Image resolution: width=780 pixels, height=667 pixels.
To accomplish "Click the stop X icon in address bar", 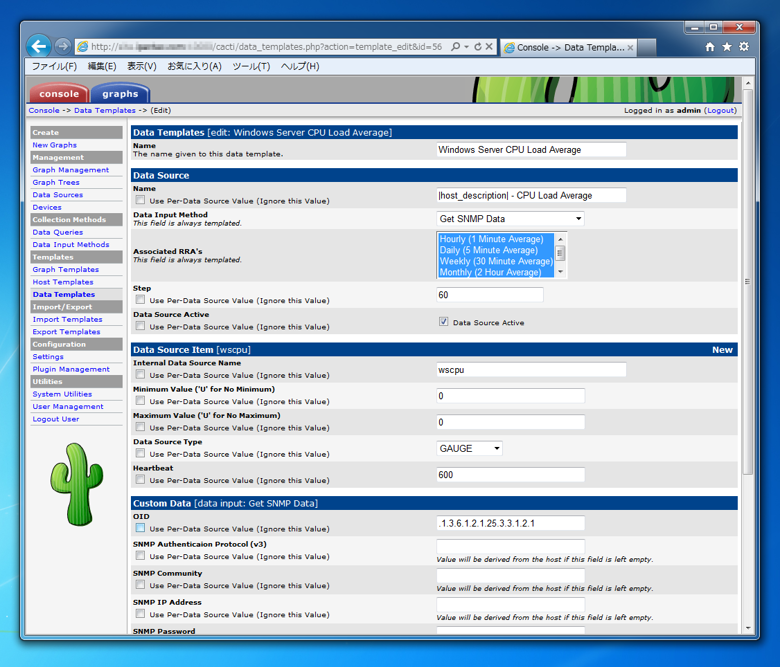I will pos(489,46).
